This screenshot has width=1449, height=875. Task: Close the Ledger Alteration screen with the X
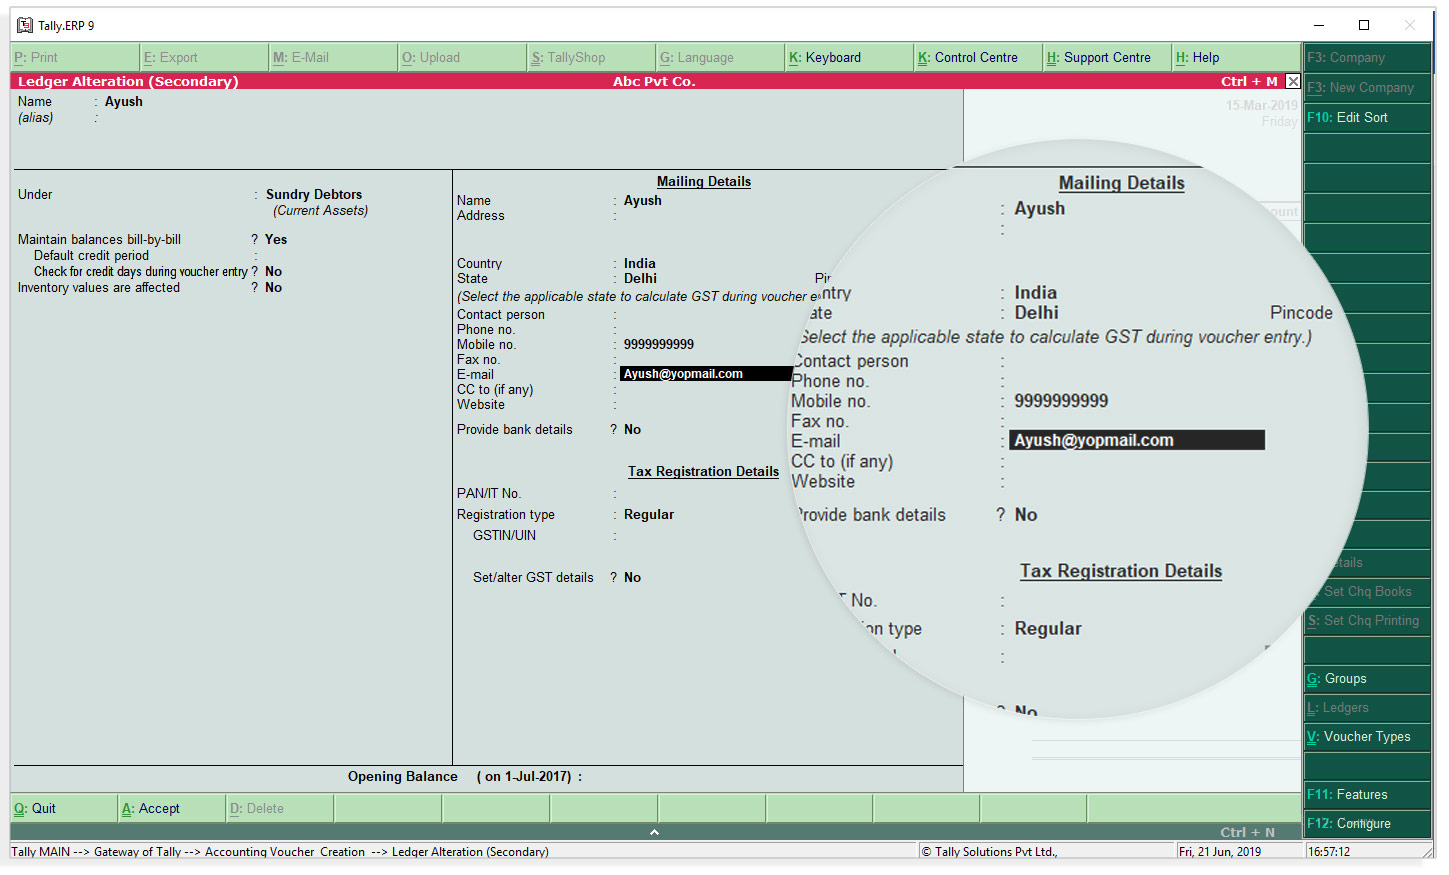(1293, 82)
